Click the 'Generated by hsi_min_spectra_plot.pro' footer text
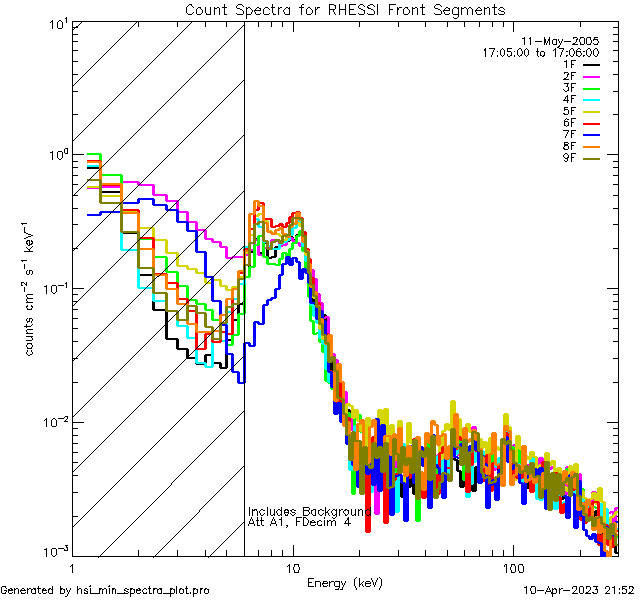Image resolution: width=640 pixels, height=600 pixels. pyautogui.click(x=105, y=590)
